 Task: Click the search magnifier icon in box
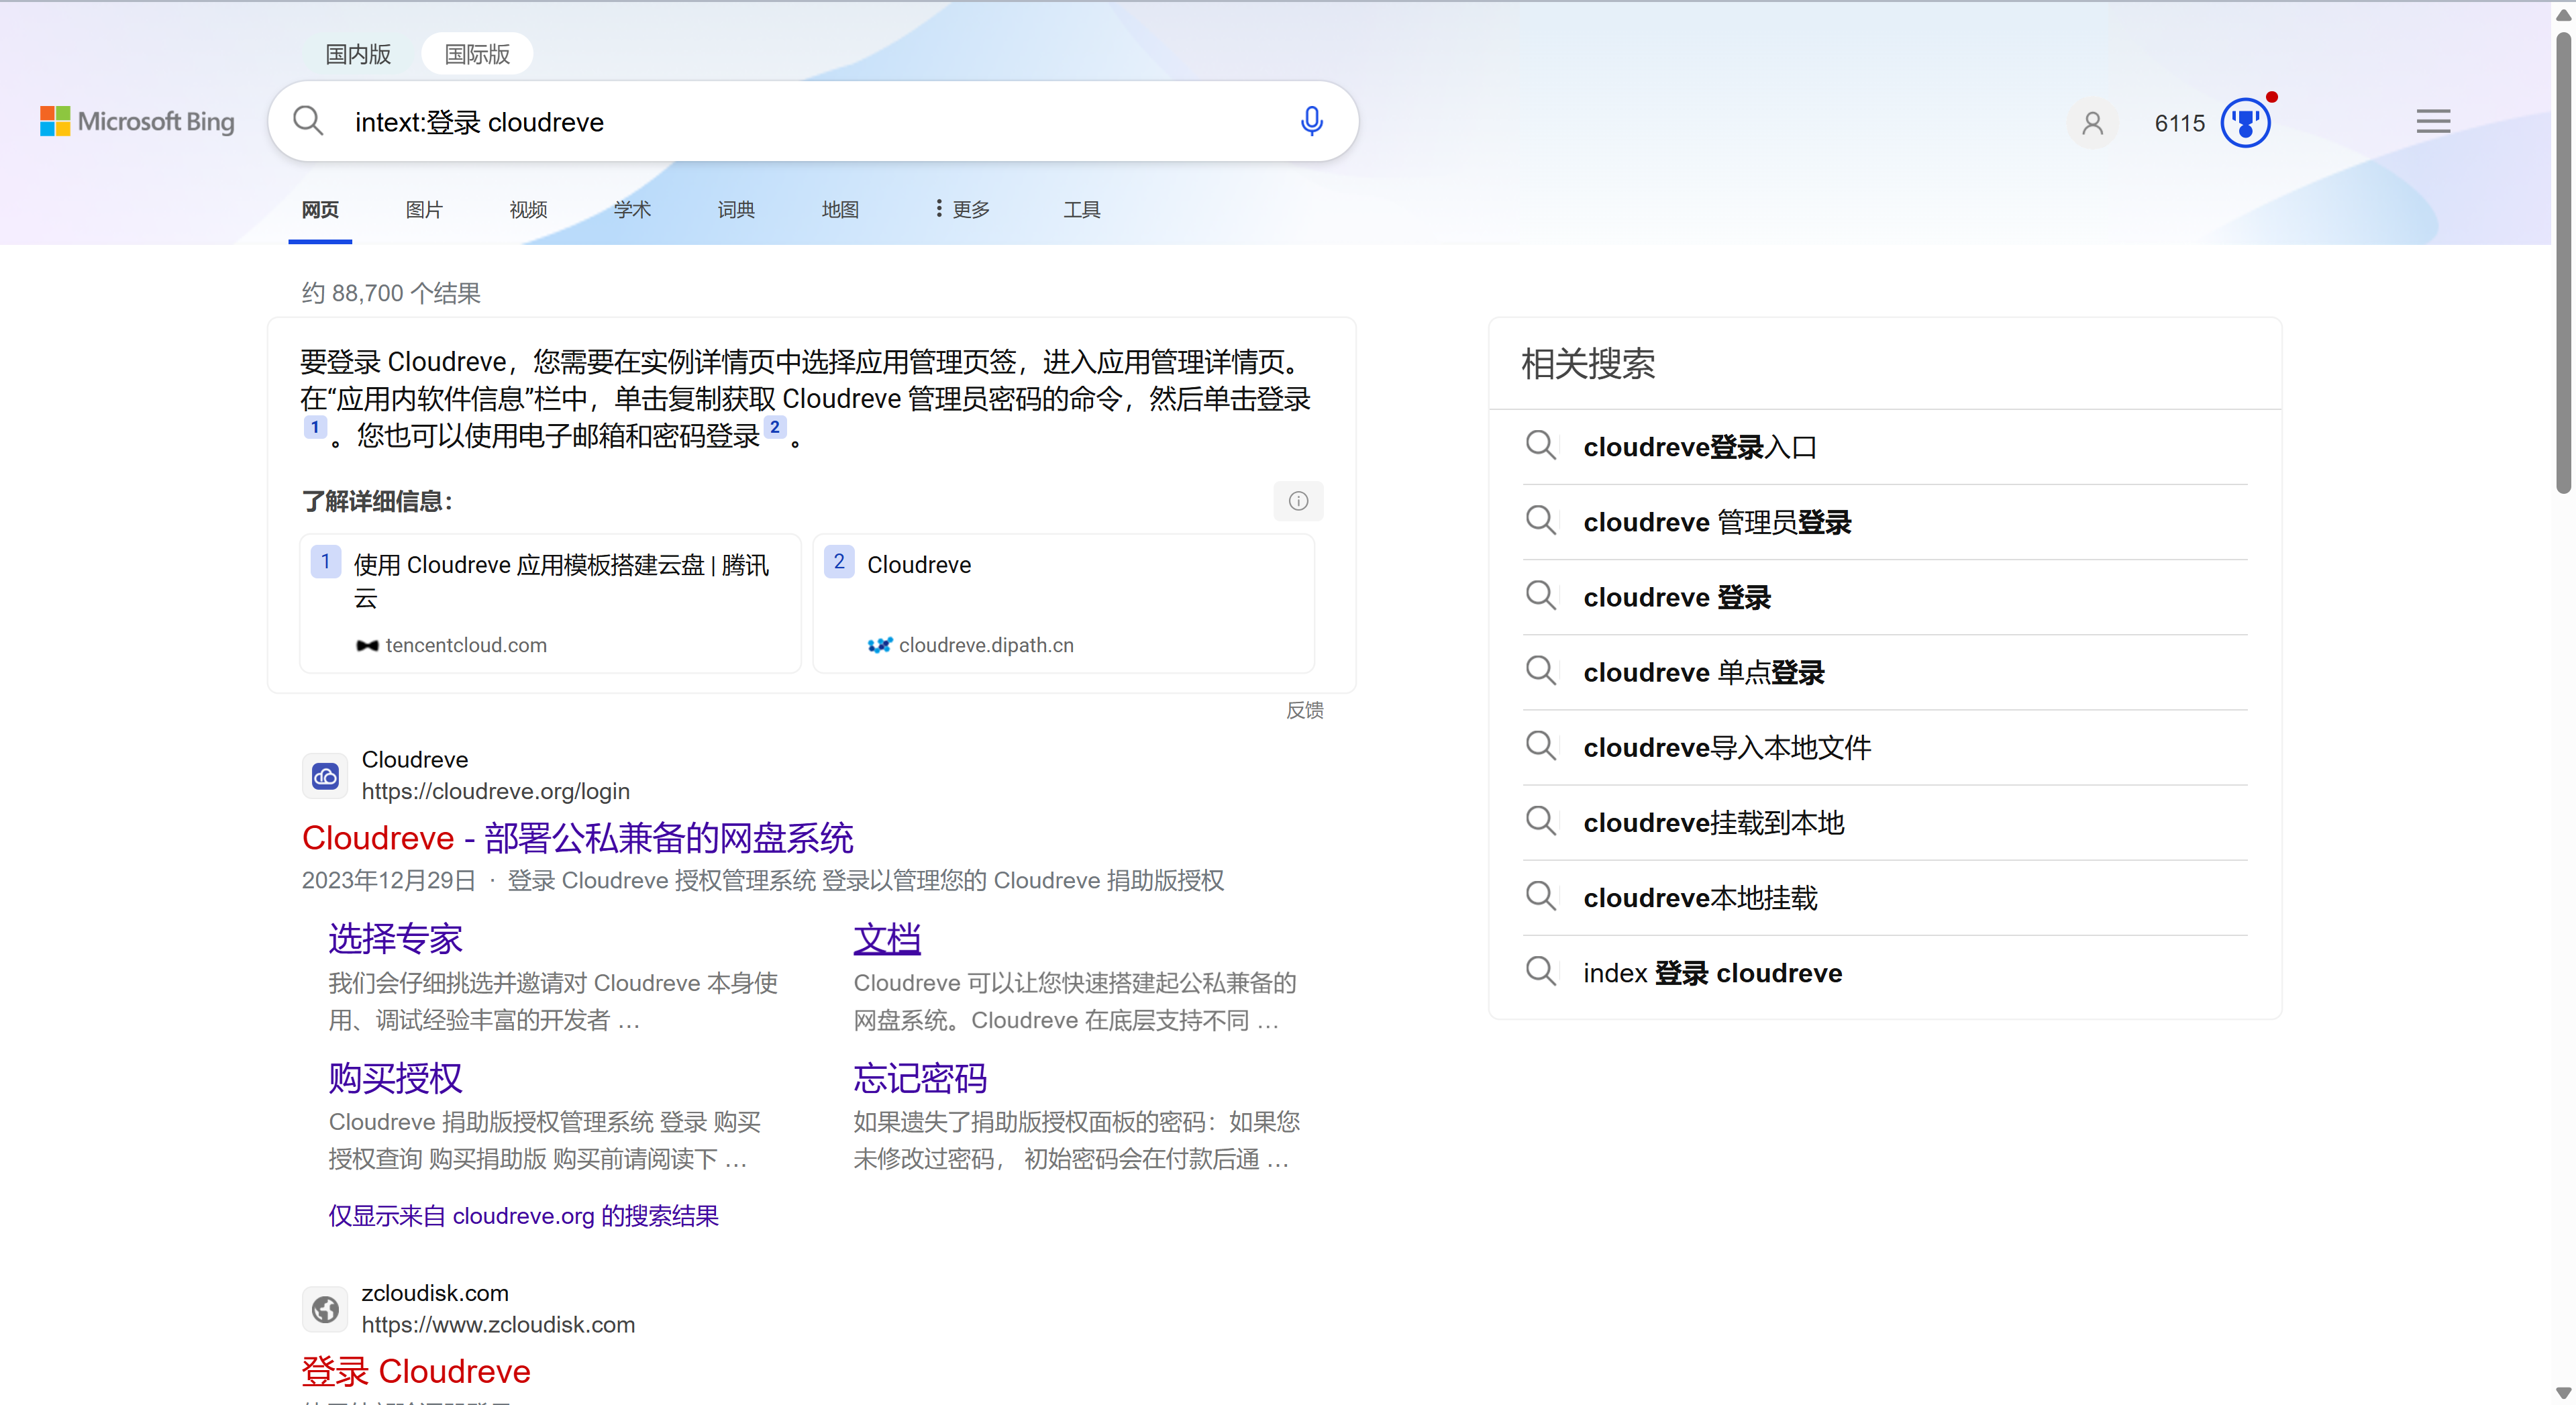[308, 122]
